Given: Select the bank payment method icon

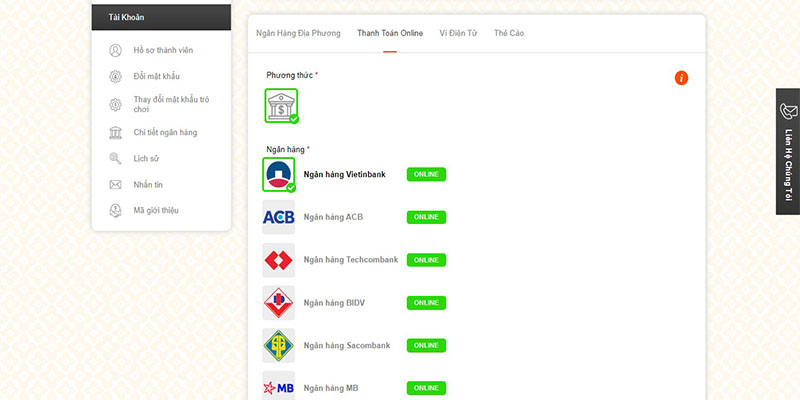Looking at the screenshot, I should coord(281,106).
